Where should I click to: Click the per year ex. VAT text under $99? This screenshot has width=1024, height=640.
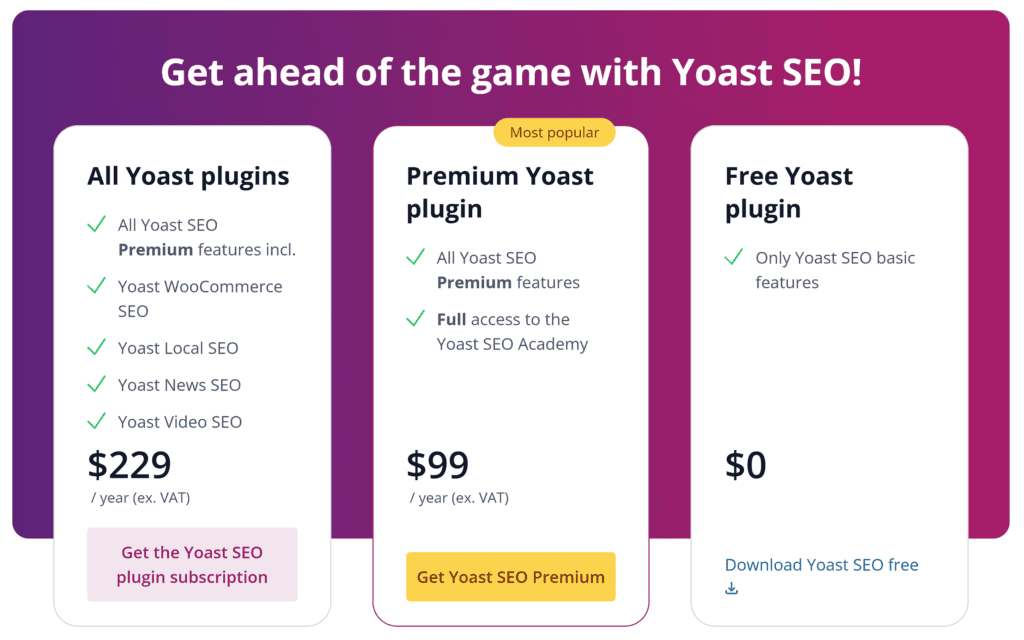point(457,497)
